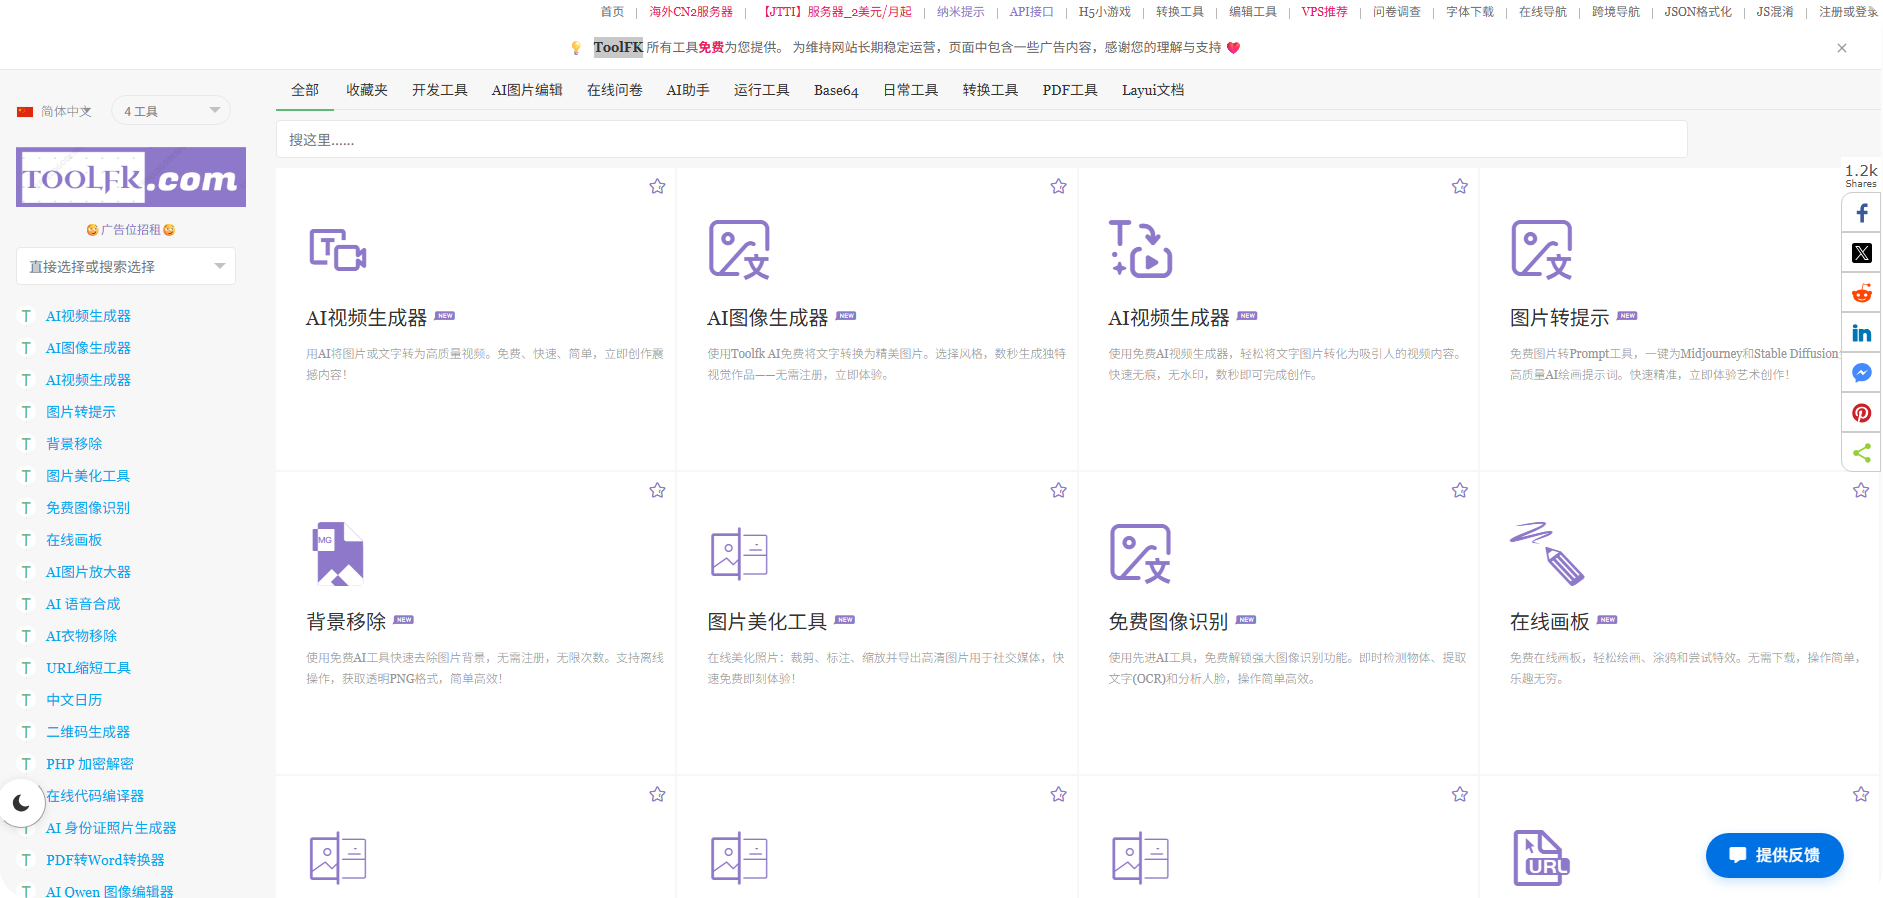The width and height of the screenshot is (1883, 898).
Task: Click the AI图像生成器 card icon
Action: (x=739, y=249)
